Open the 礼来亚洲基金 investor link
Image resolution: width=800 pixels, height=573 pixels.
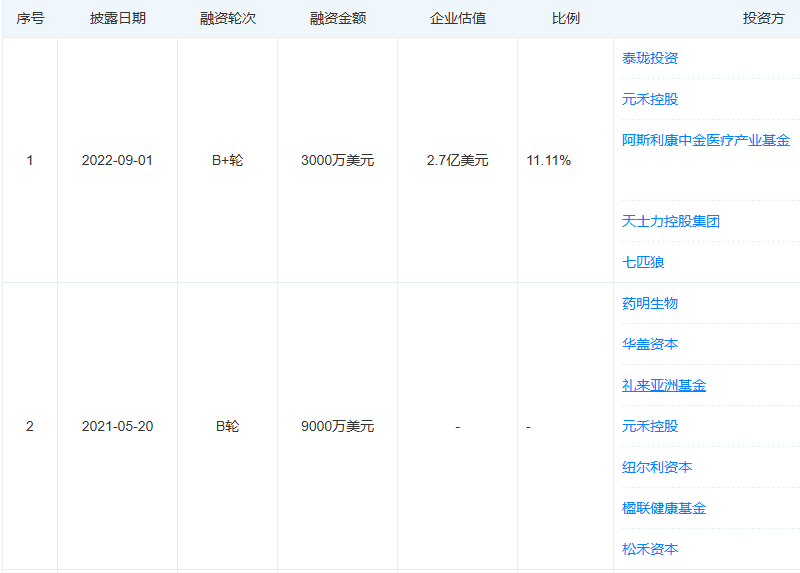pos(664,385)
